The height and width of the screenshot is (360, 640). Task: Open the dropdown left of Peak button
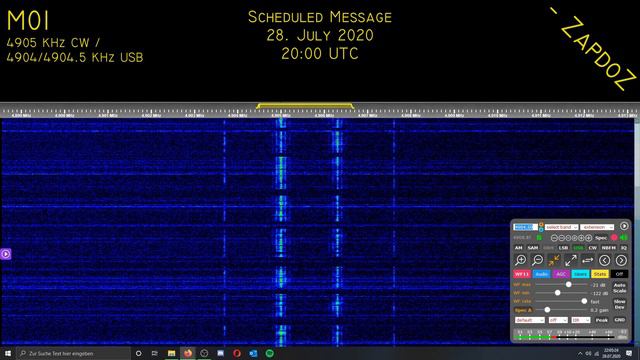point(581,320)
